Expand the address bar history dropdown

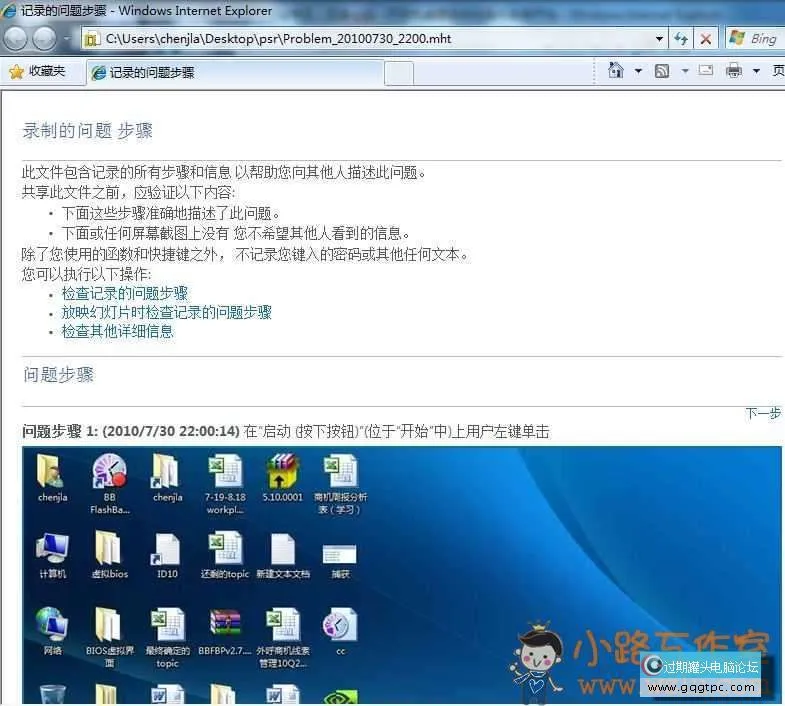pyautogui.click(x=659, y=39)
